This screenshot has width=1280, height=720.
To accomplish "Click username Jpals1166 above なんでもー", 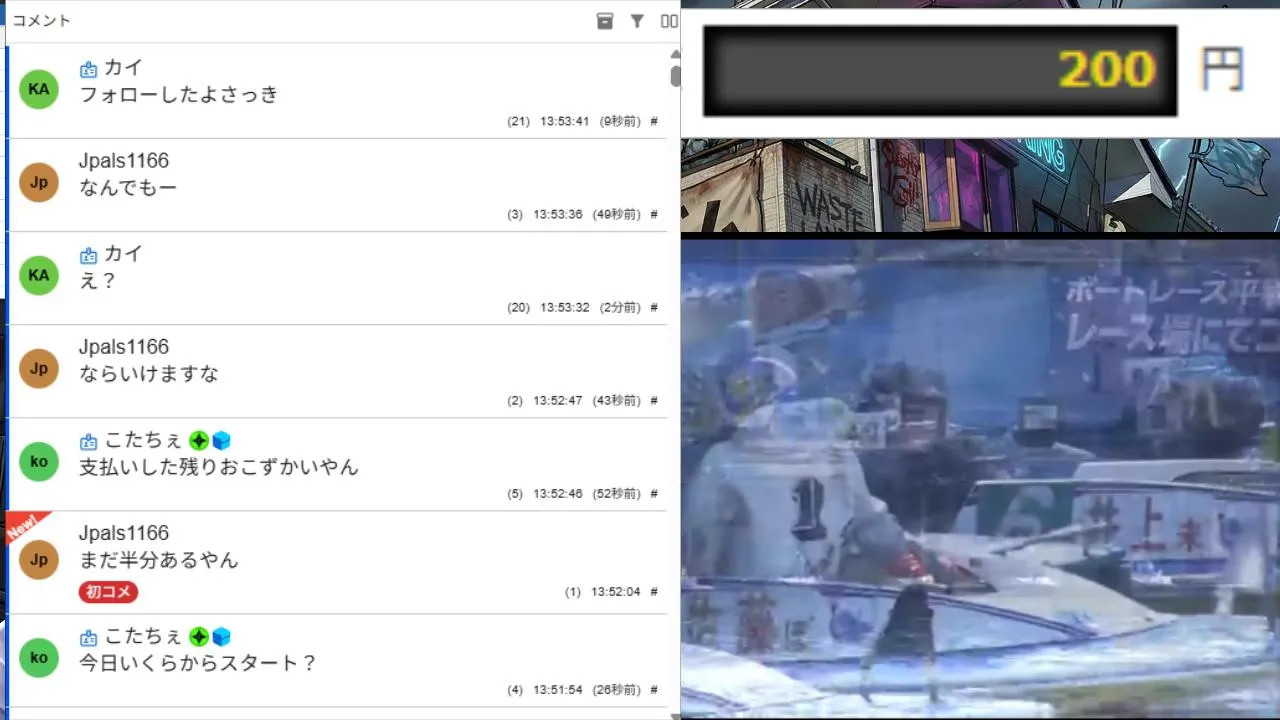I will [124, 161].
